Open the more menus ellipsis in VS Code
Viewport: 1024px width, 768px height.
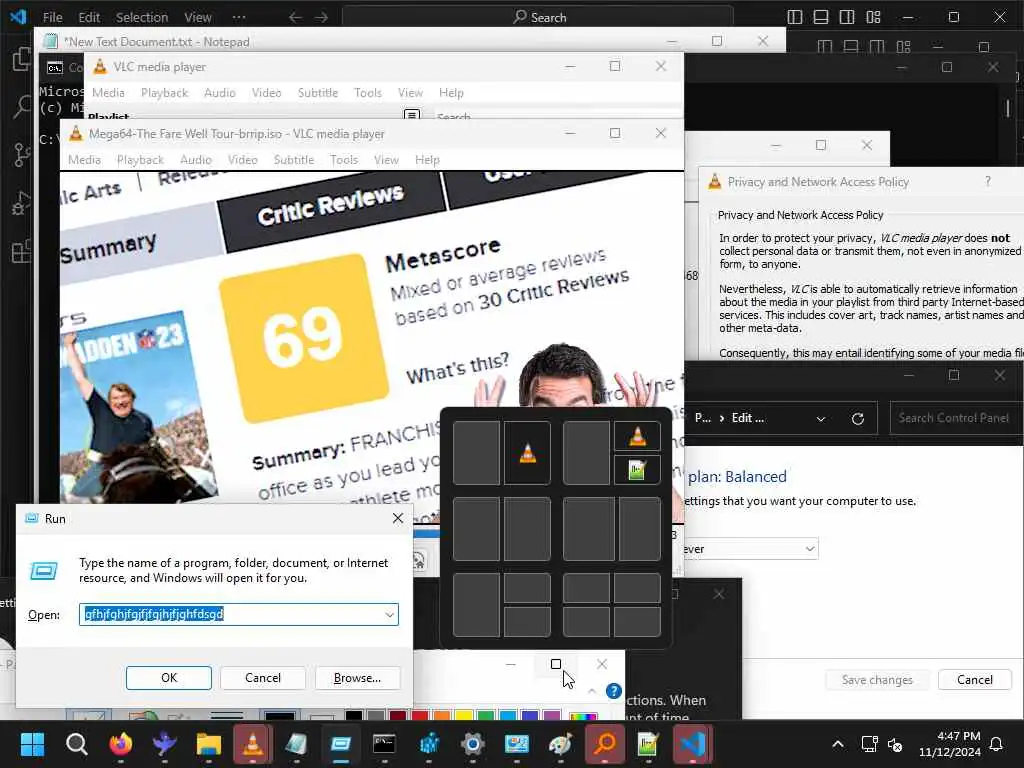click(x=239, y=18)
